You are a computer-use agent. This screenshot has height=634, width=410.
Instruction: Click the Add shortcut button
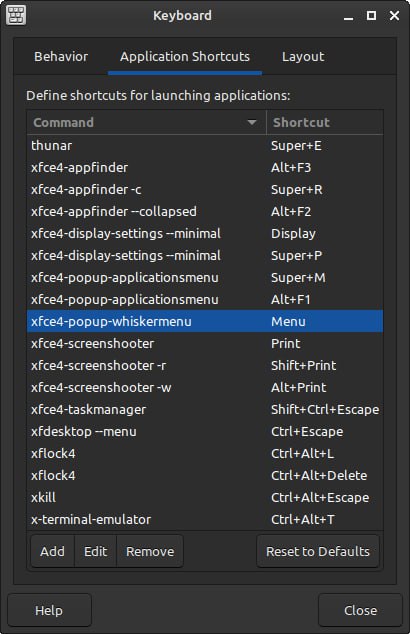[53, 551]
